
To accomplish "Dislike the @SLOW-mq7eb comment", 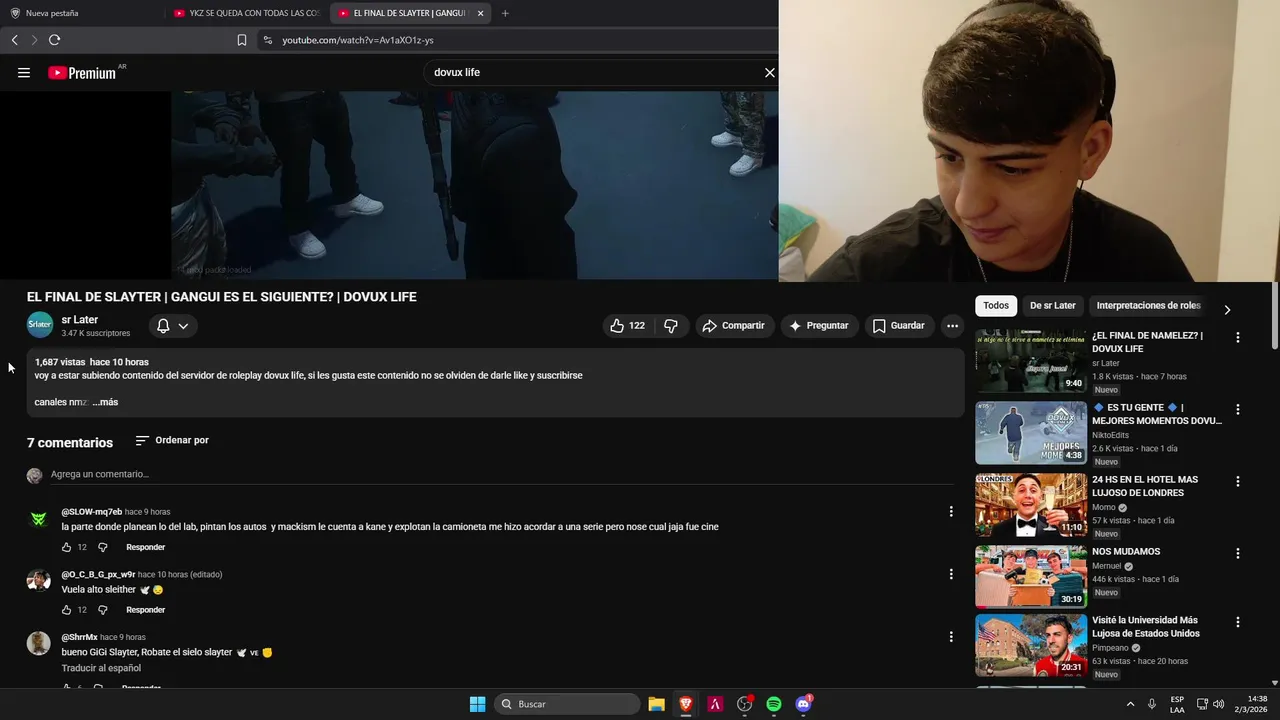I will [102, 547].
